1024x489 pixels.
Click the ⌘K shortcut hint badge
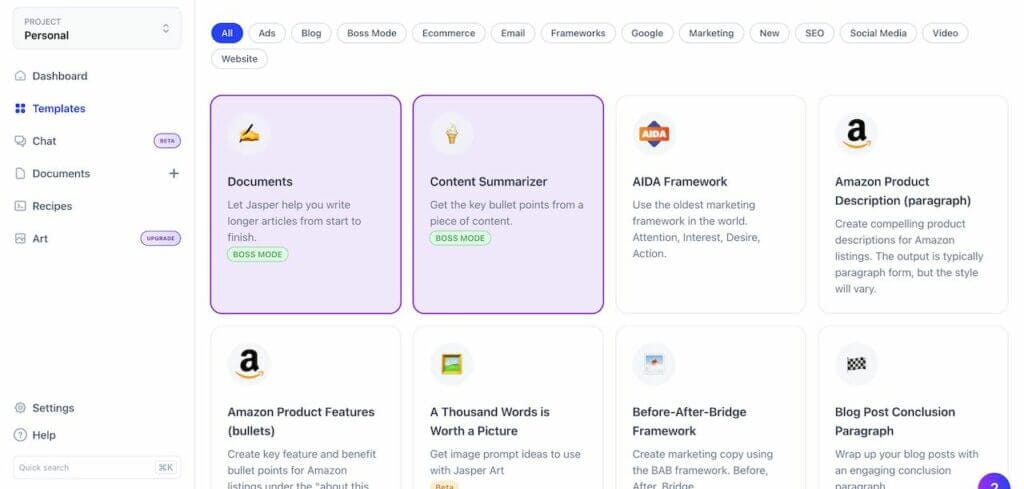(x=165, y=467)
